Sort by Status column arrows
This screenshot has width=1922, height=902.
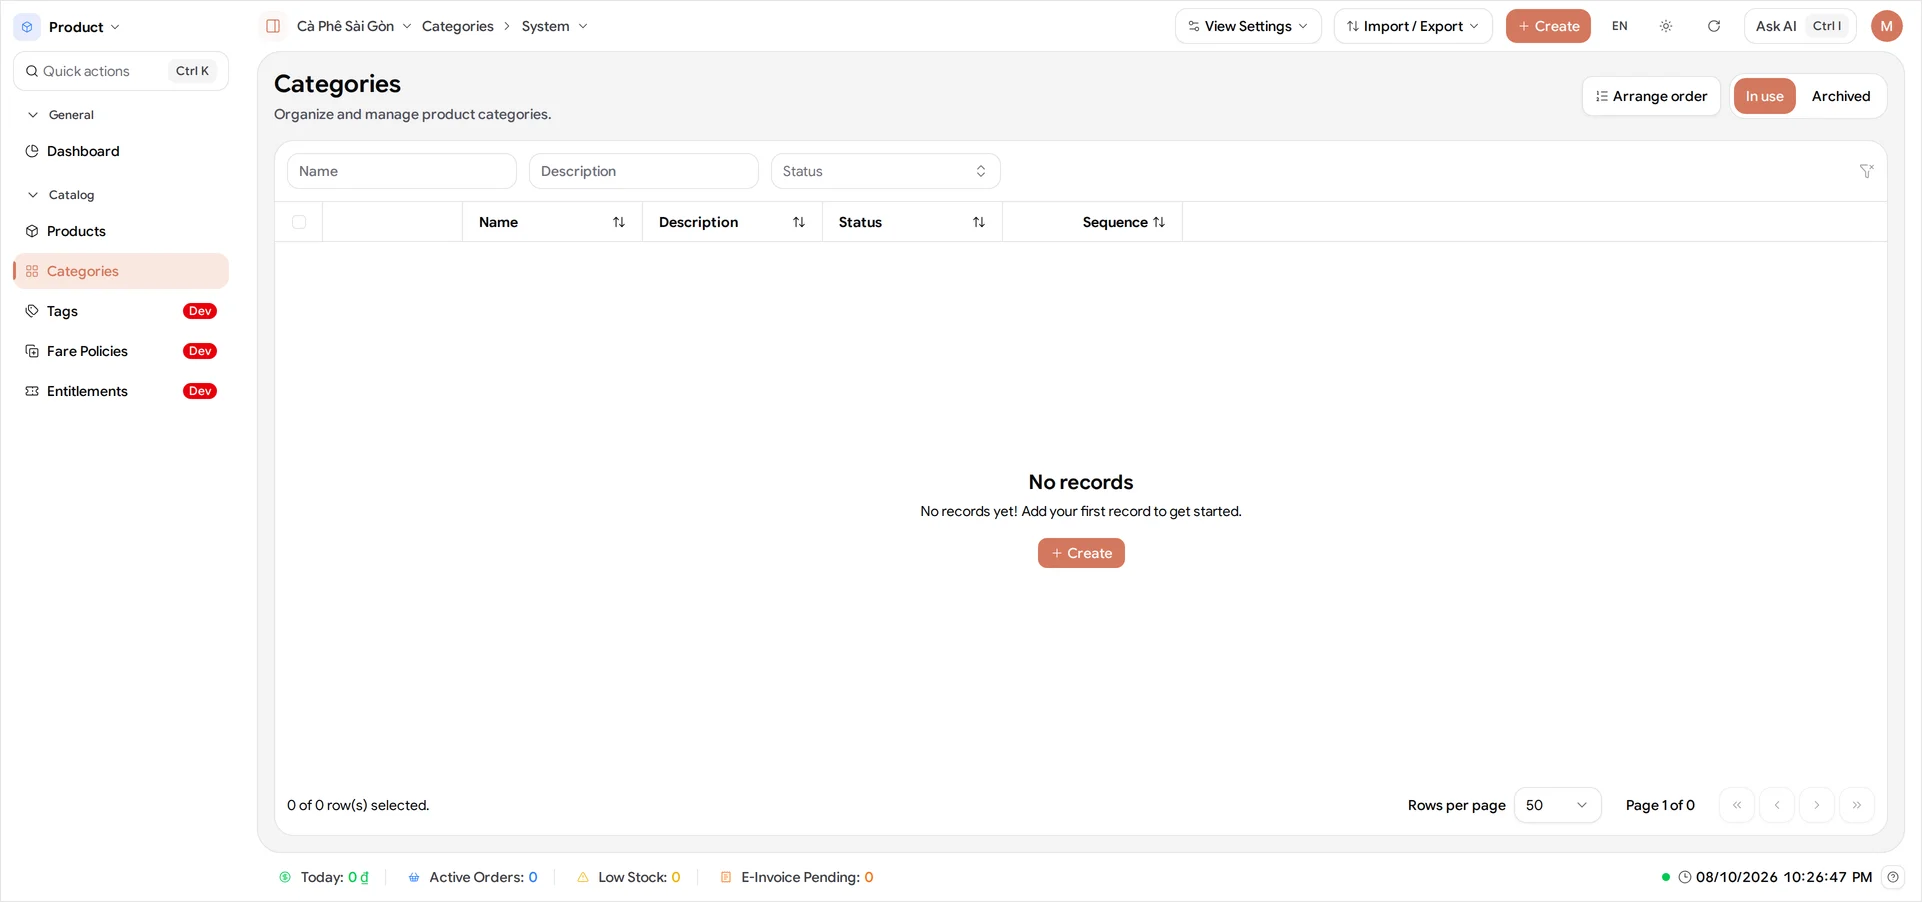pos(979,222)
